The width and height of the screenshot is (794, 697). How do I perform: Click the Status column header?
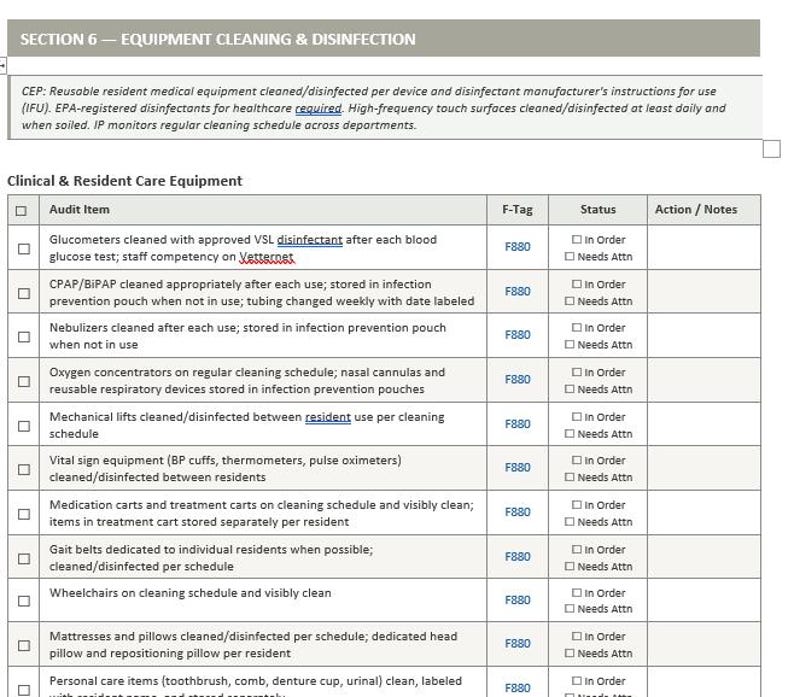[598, 210]
